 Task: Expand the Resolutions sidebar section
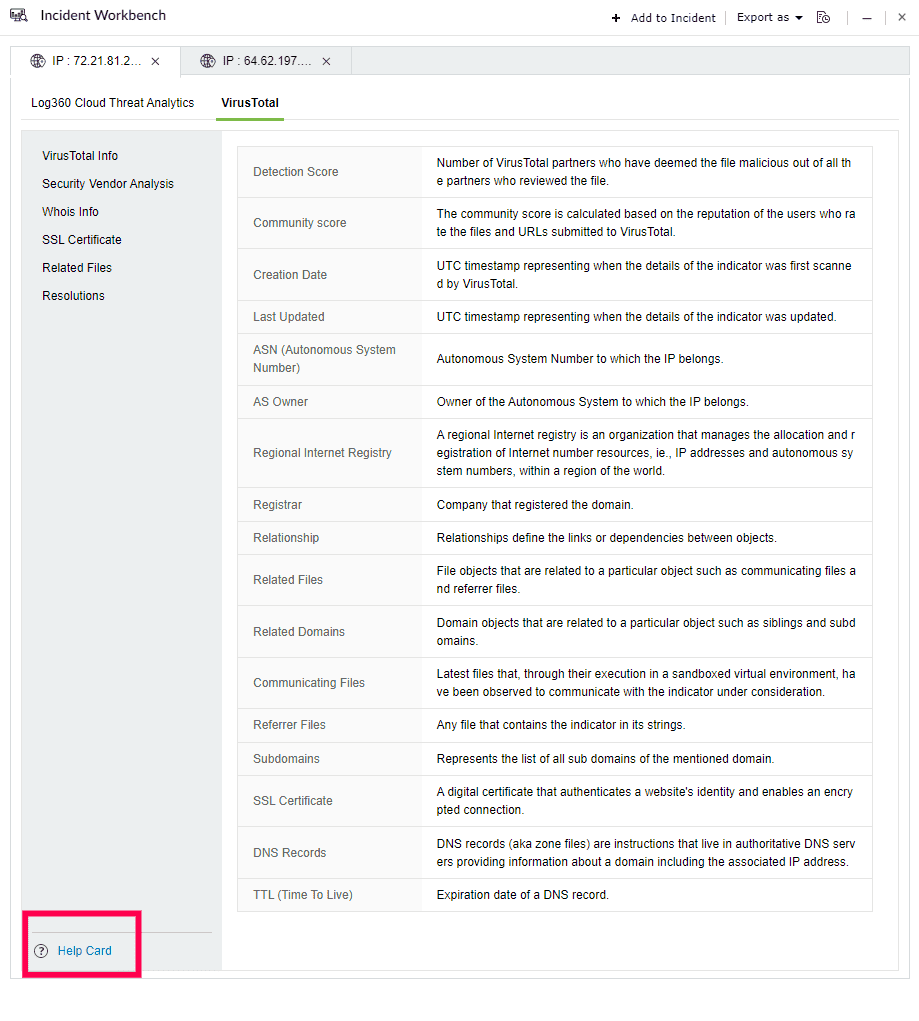(x=71, y=295)
